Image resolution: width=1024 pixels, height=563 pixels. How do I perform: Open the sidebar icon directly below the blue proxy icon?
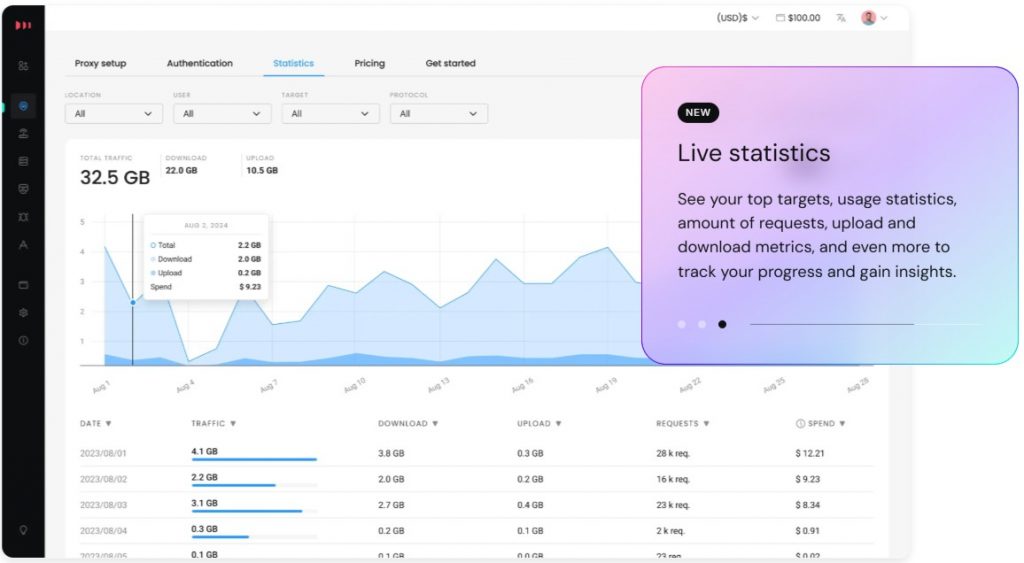tap(24, 134)
